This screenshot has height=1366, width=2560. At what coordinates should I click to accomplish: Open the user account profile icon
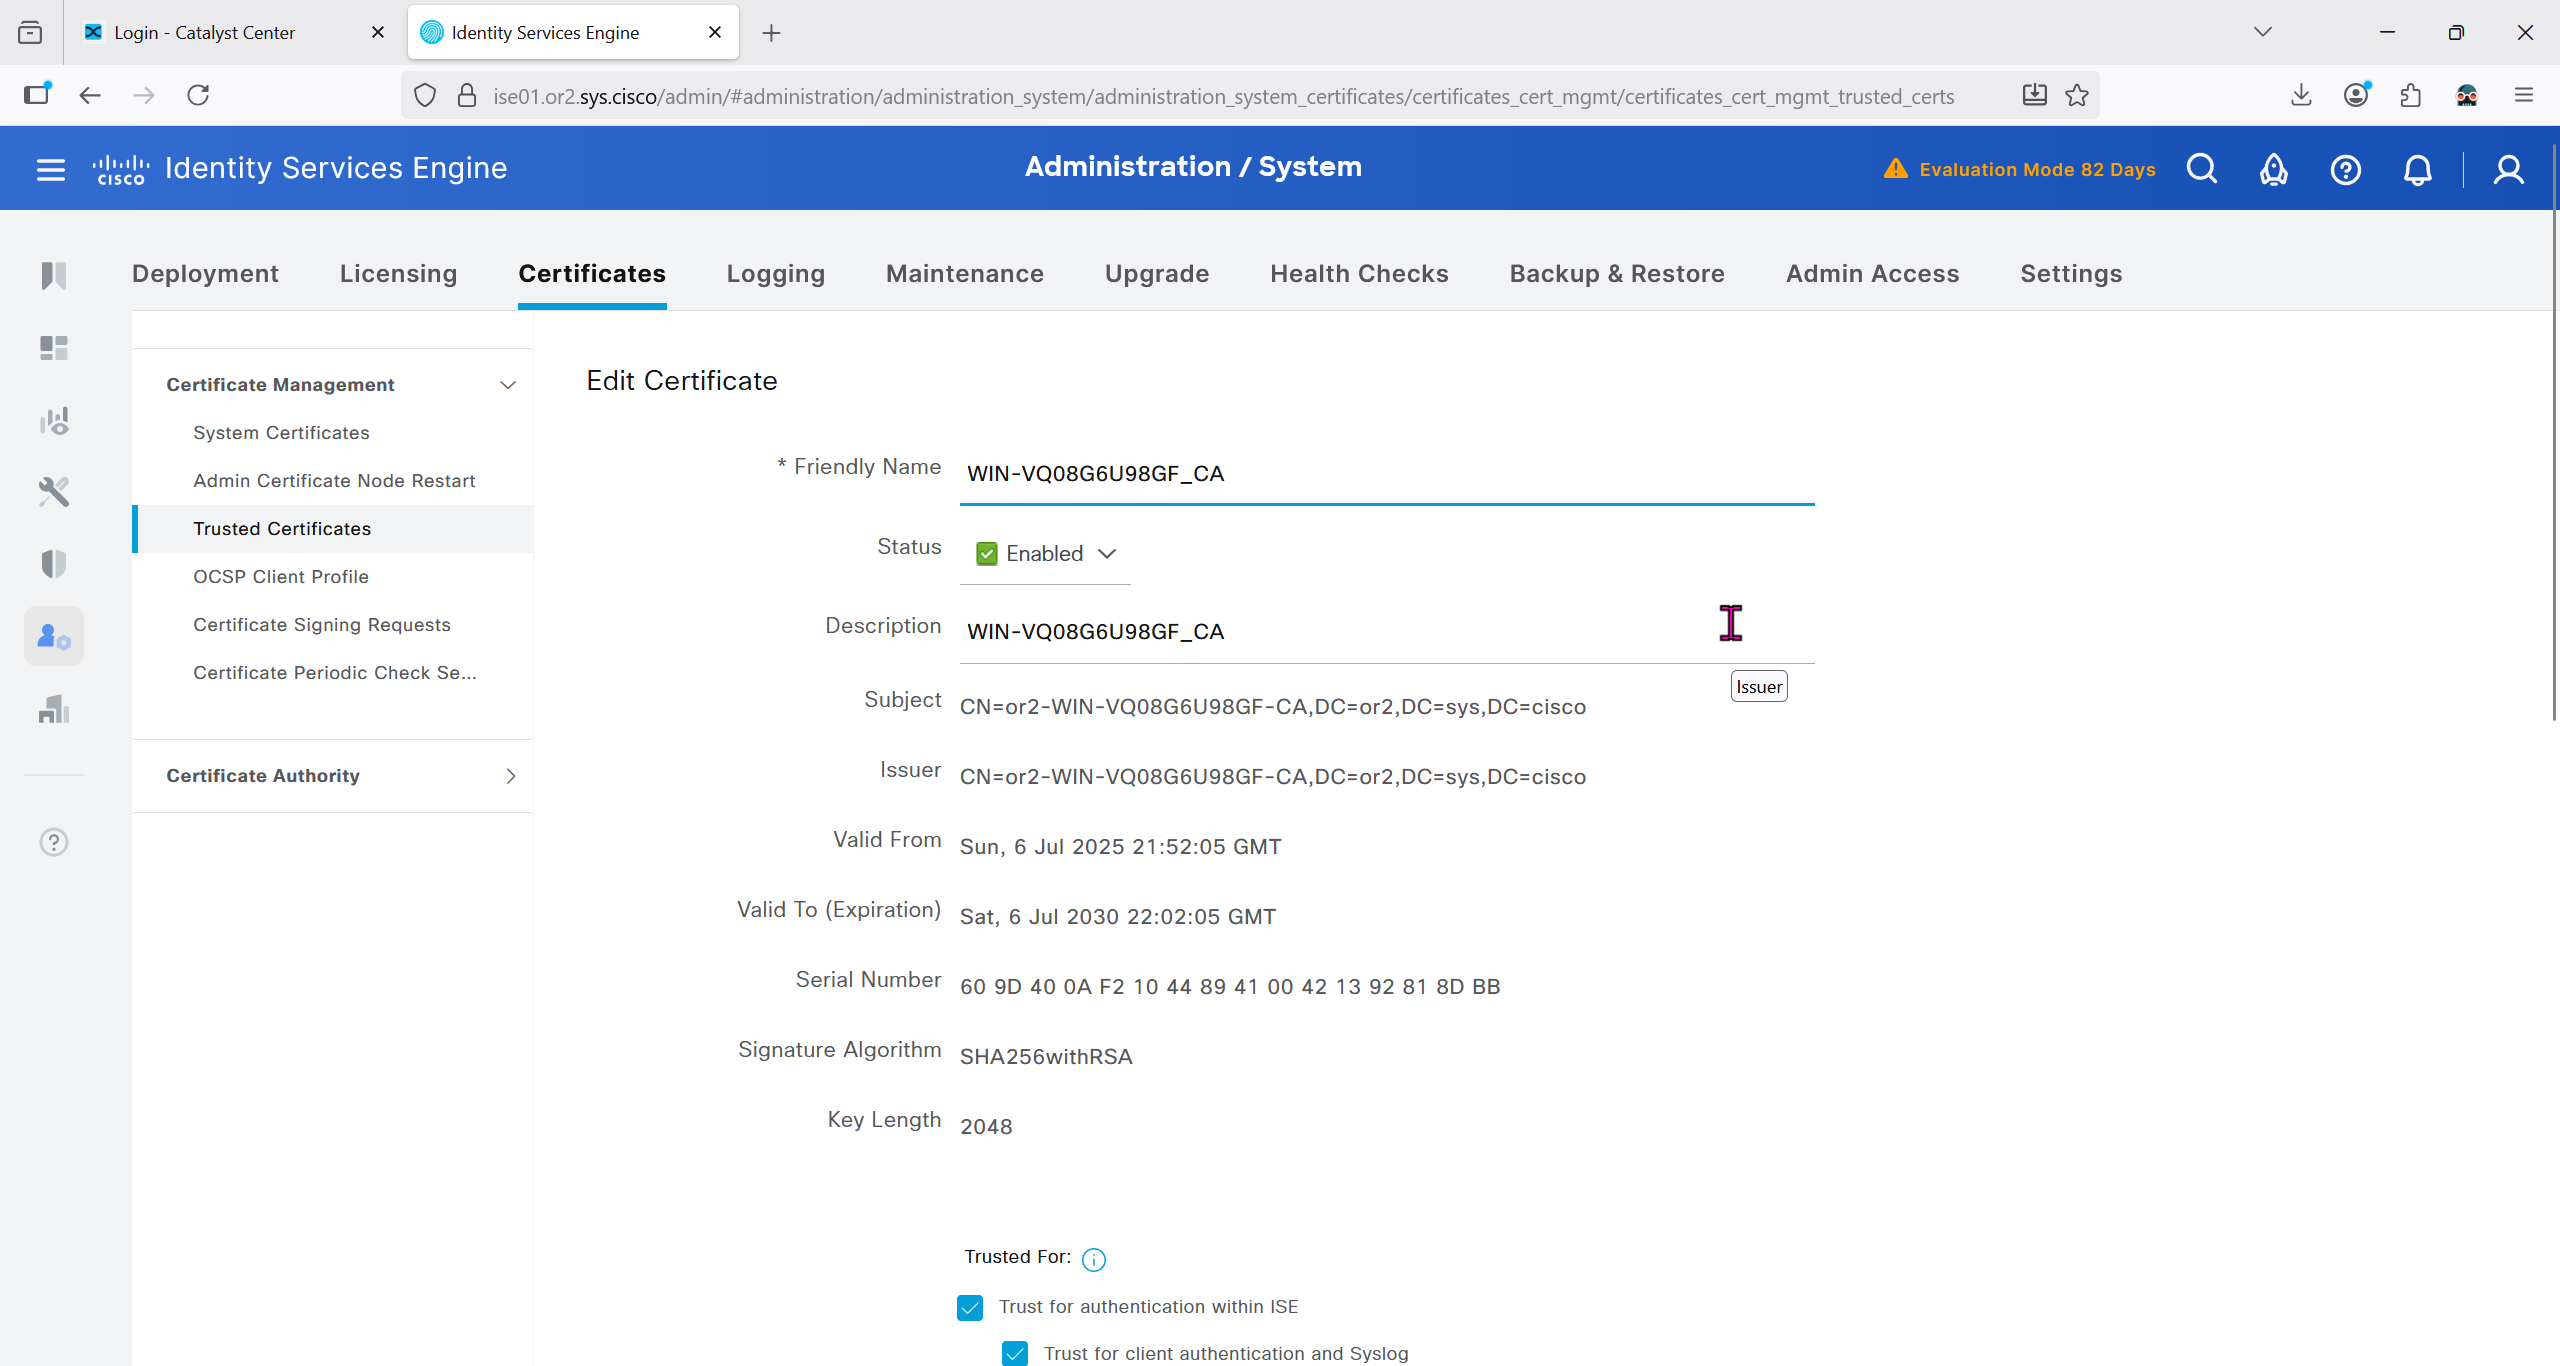click(2508, 169)
